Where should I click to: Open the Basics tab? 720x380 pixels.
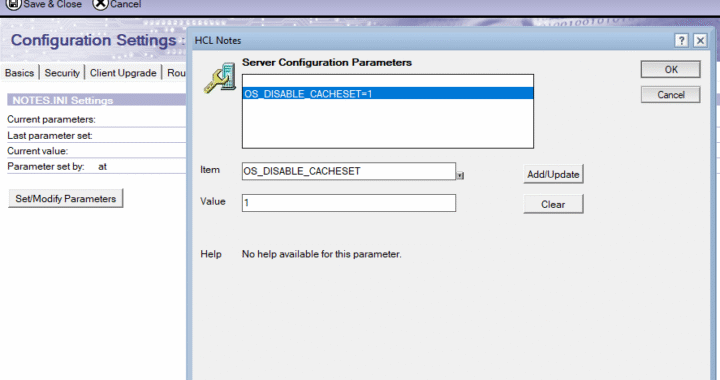click(19, 73)
